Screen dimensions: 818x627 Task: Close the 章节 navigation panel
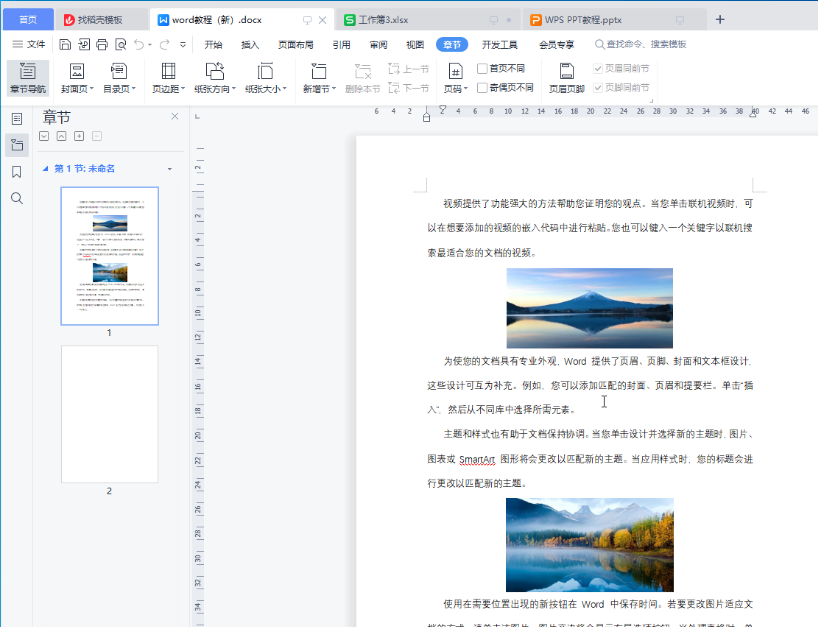[x=175, y=116]
